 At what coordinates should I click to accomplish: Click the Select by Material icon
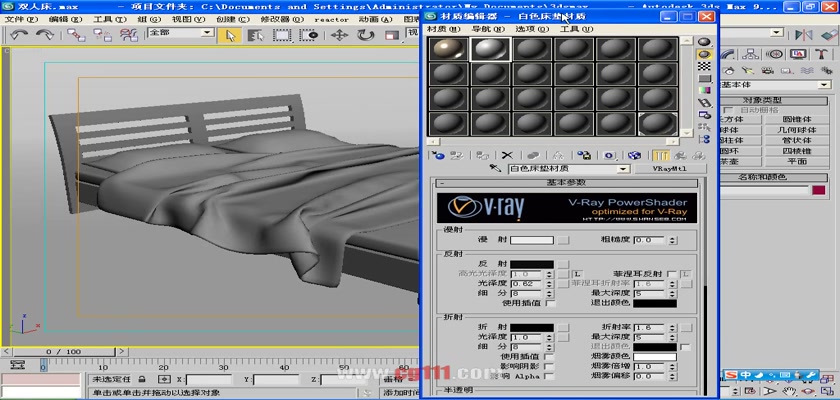(x=704, y=127)
